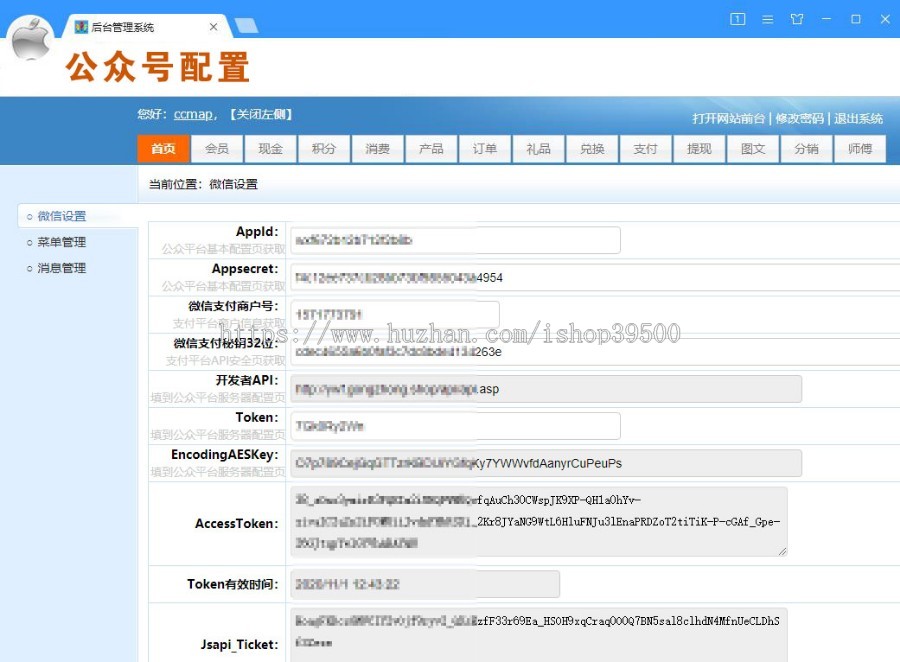Open 菜单管理 in the sidebar

pyautogui.click(x=61, y=242)
